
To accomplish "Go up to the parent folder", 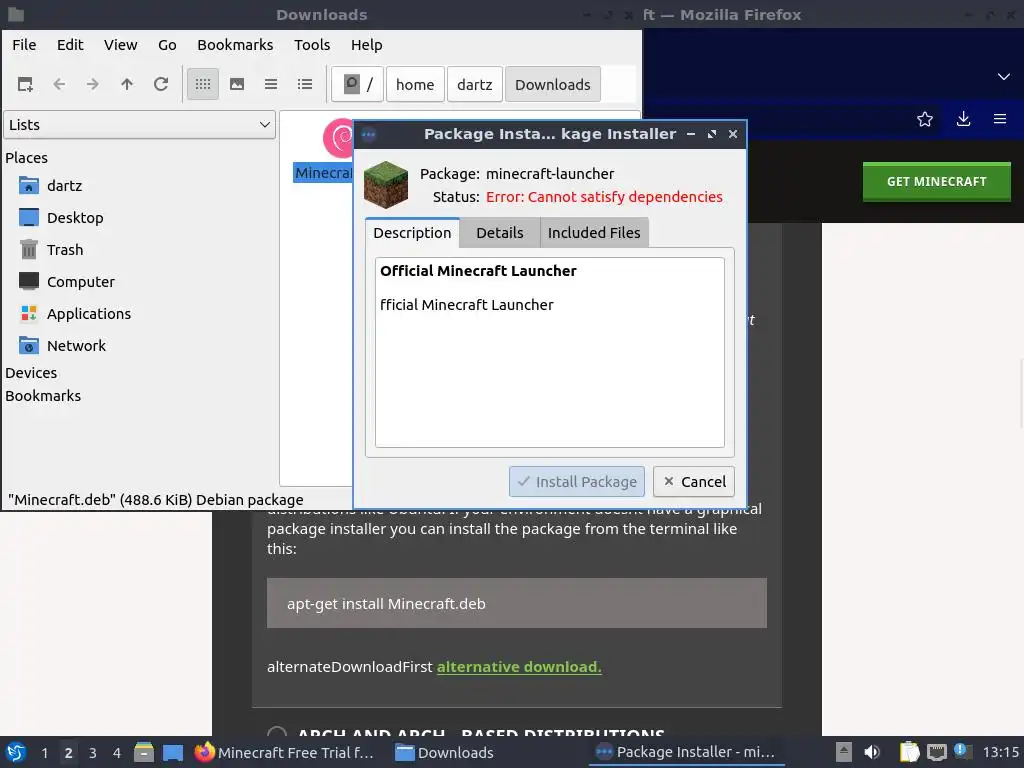I will point(127,84).
